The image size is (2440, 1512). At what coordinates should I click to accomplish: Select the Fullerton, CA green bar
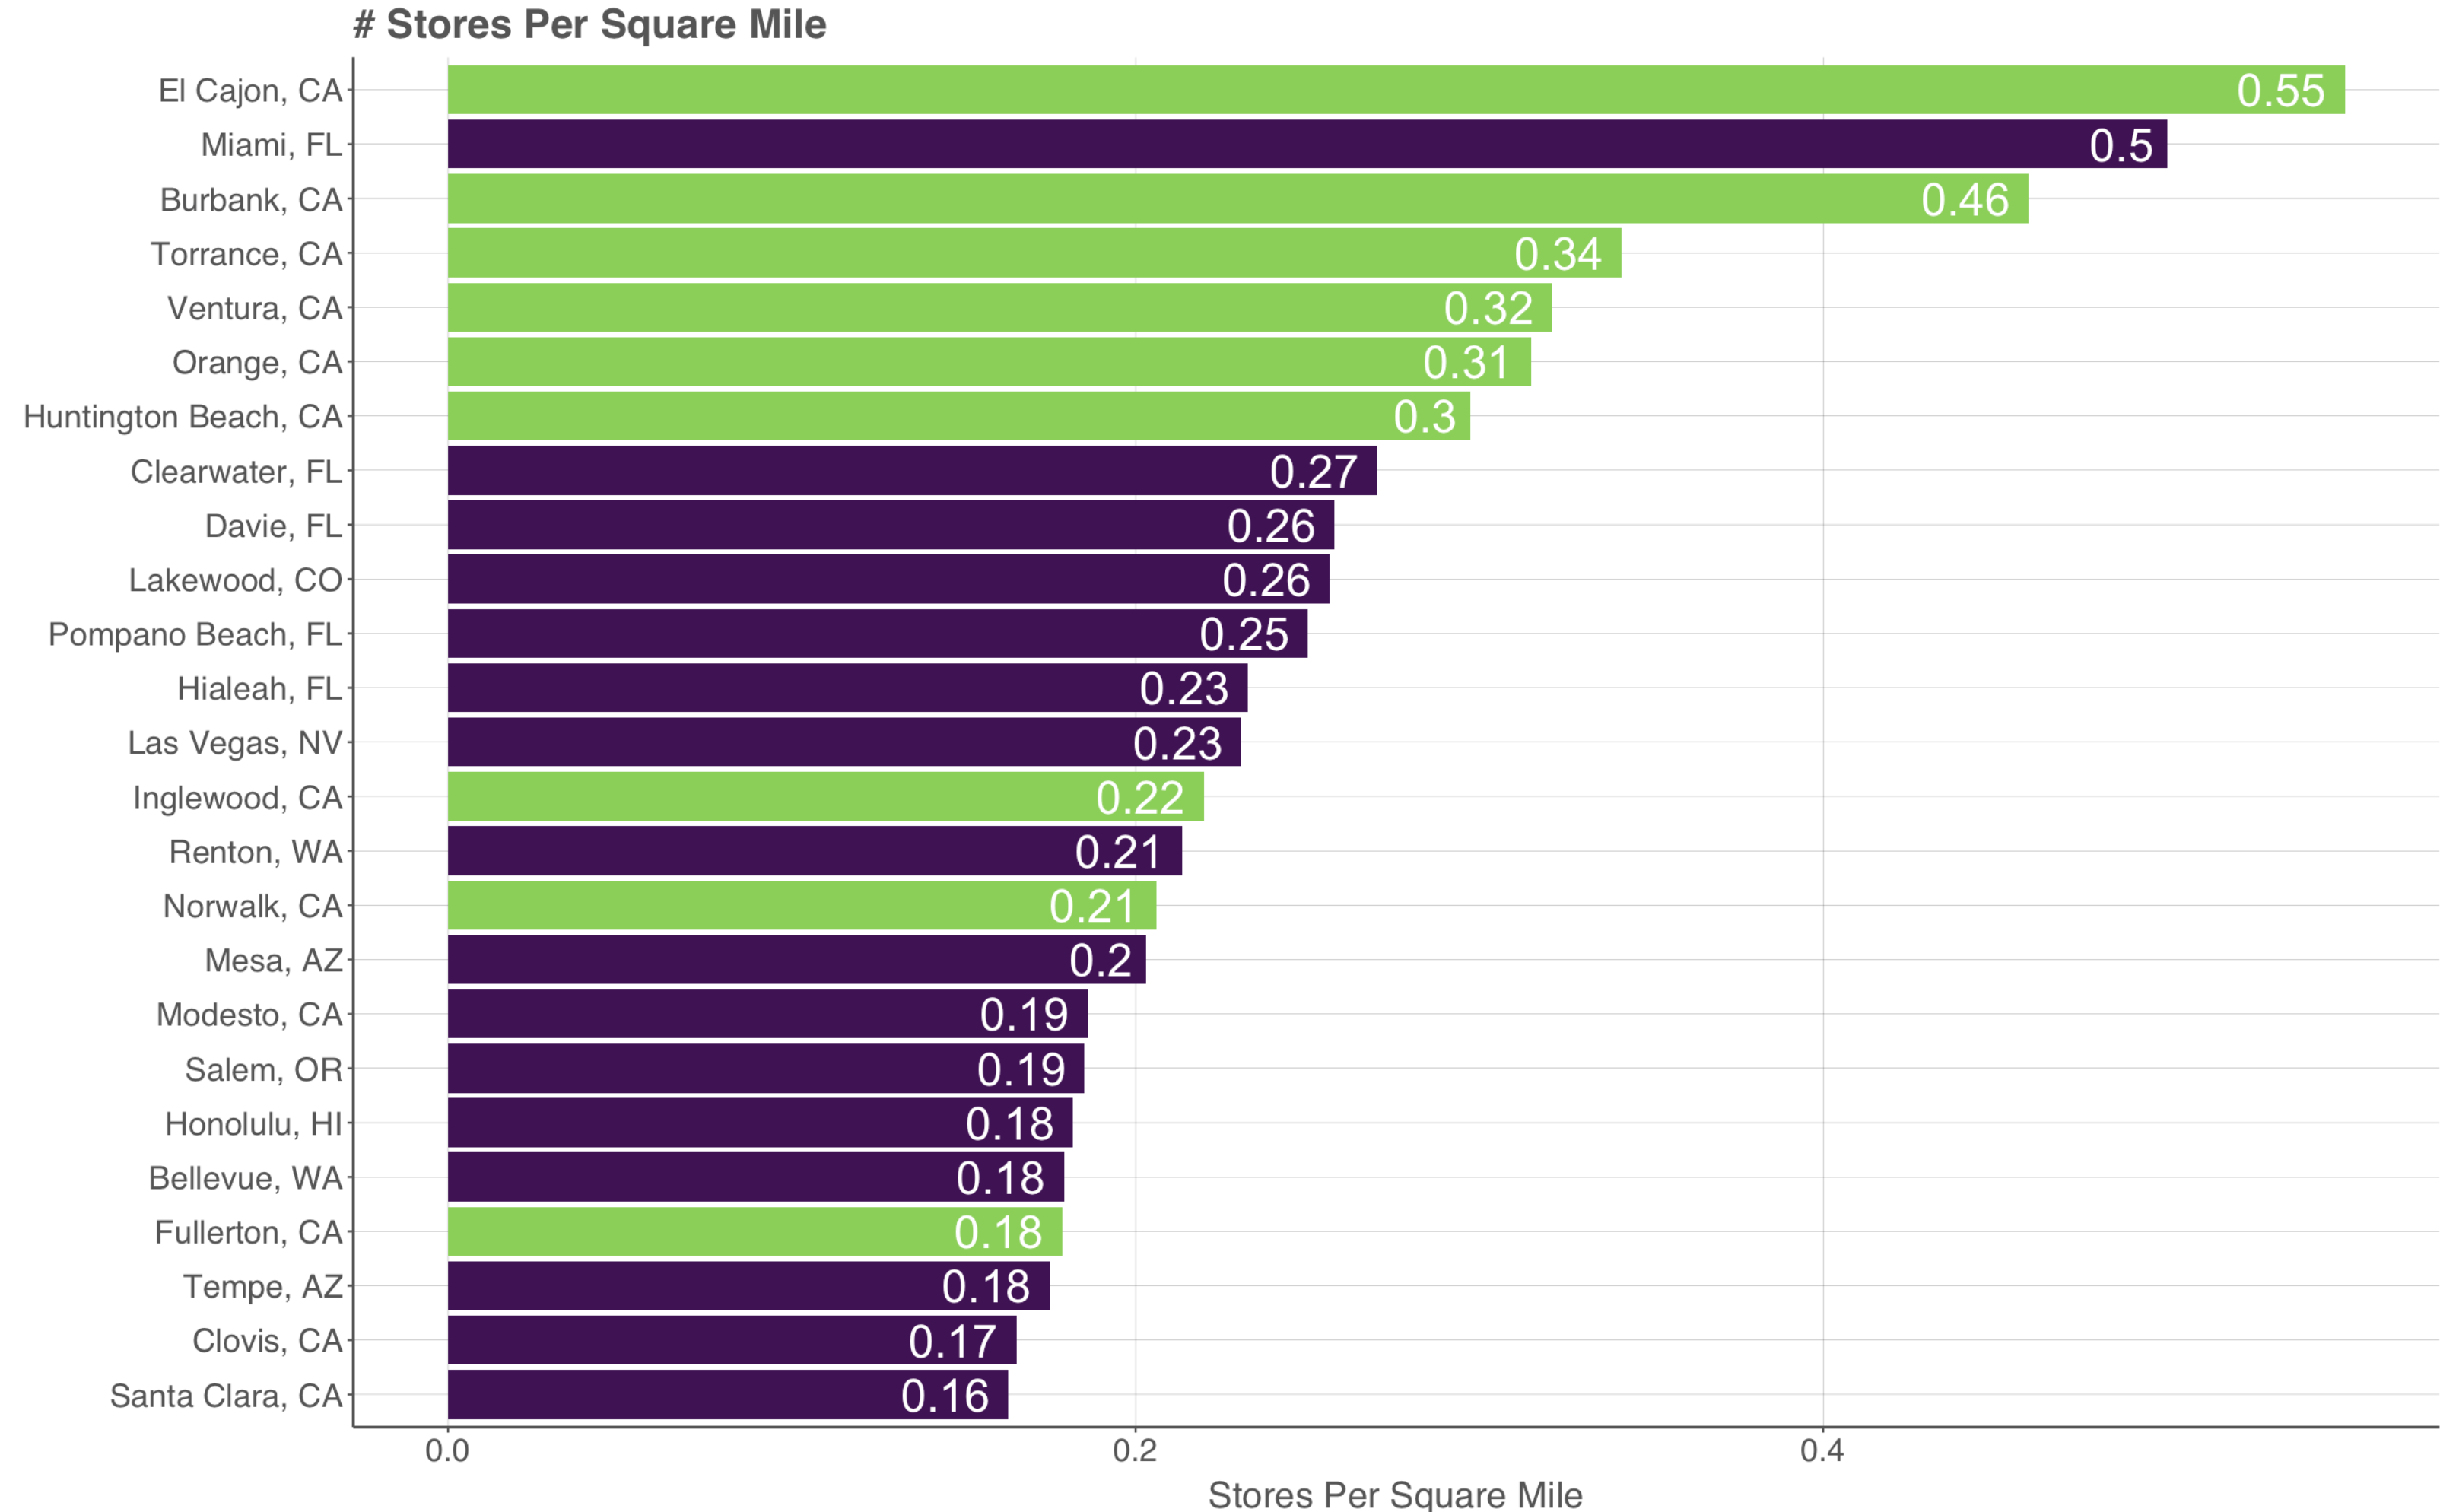point(754,1232)
